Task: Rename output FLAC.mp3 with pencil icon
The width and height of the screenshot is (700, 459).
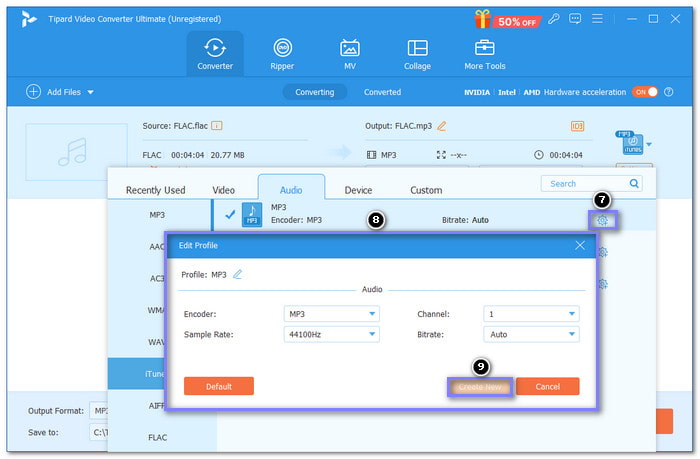Action: click(442, 126)
